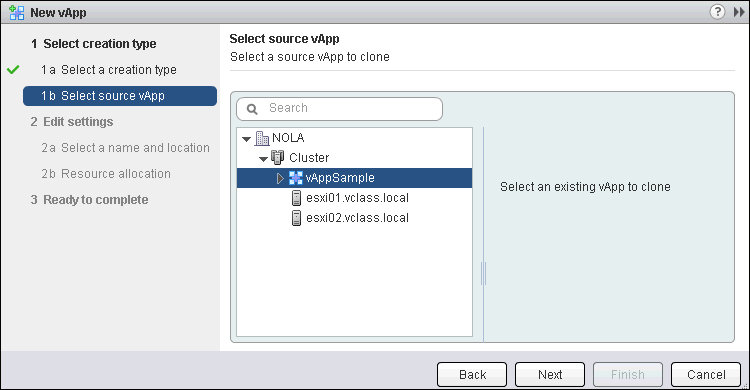Go to step 1a Select a creation type
750x390 pixels.
coord(109,70)
